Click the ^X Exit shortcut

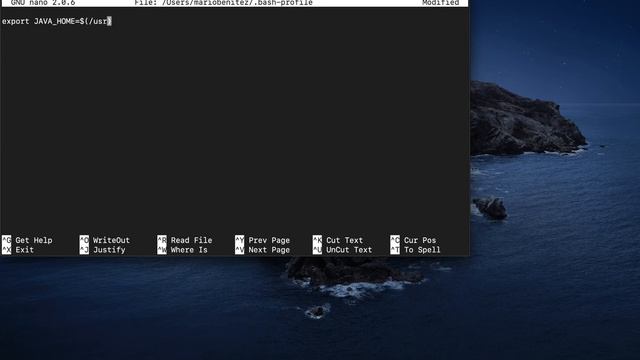pyautogui.click(x=18, y=250)
